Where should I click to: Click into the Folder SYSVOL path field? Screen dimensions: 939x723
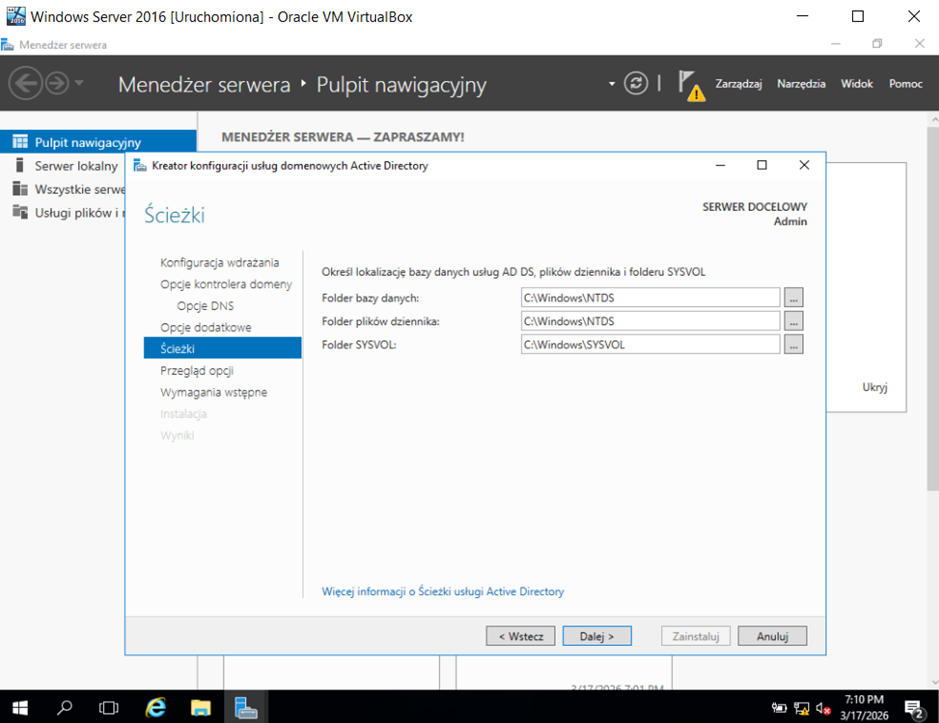pos(649,344)
